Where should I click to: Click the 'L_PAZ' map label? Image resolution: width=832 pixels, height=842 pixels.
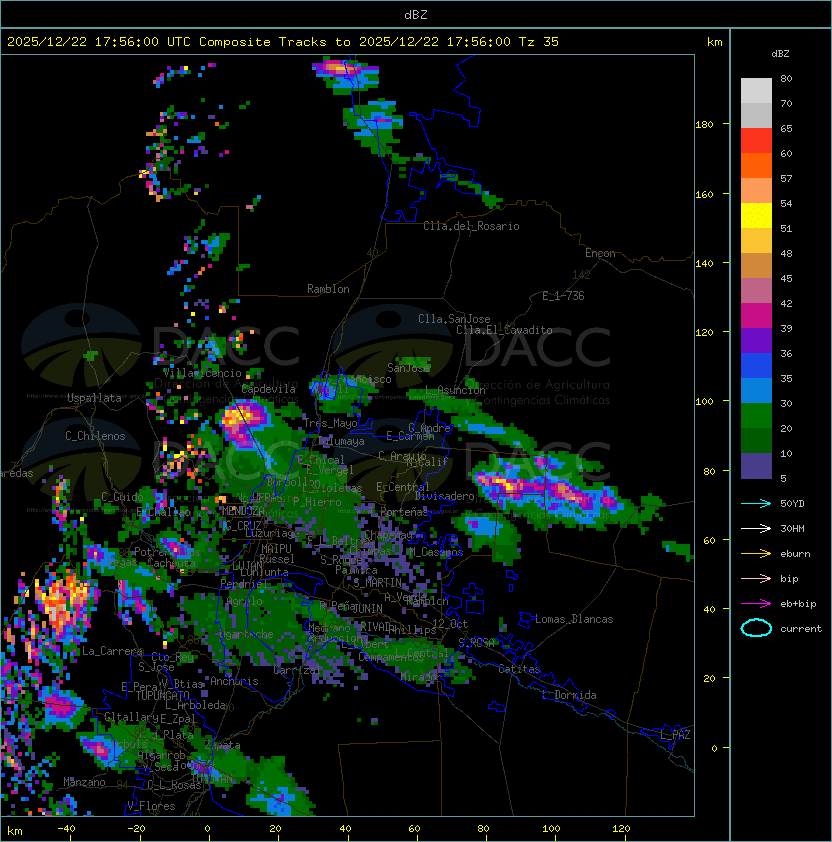675,735
